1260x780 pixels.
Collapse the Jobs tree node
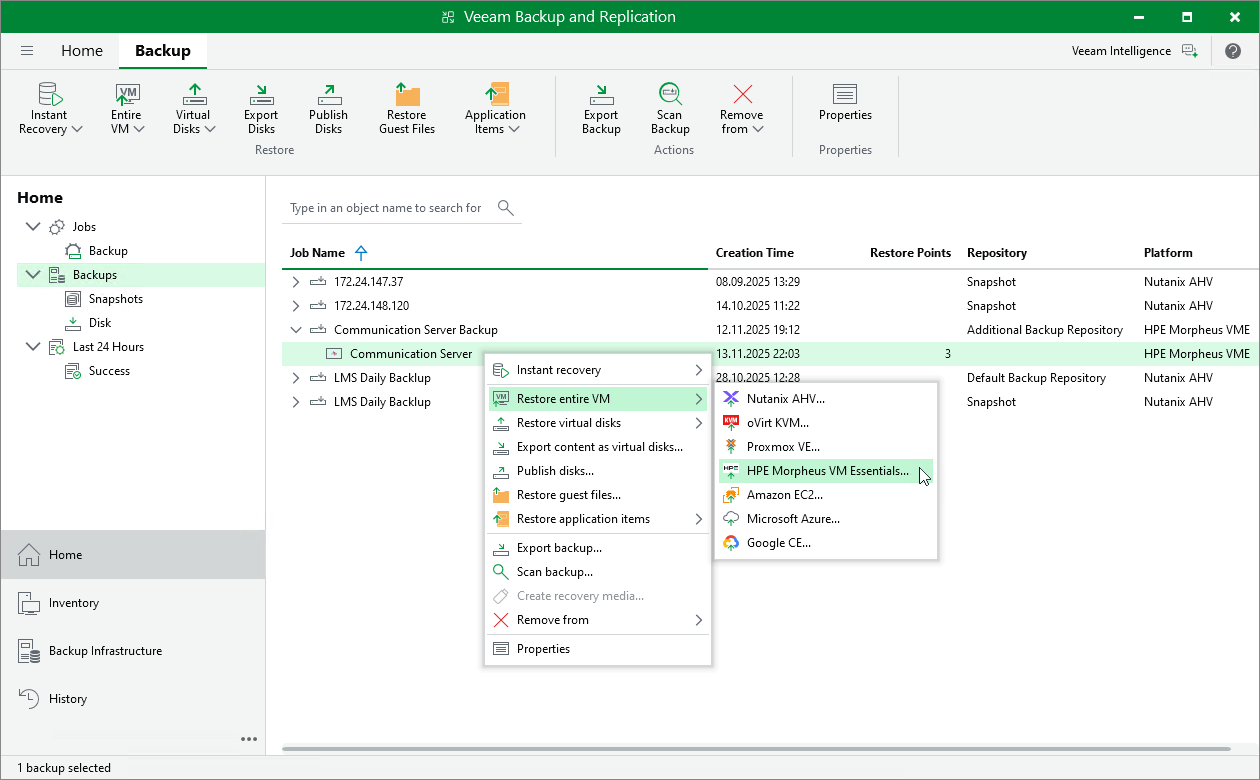coord(33,226)
